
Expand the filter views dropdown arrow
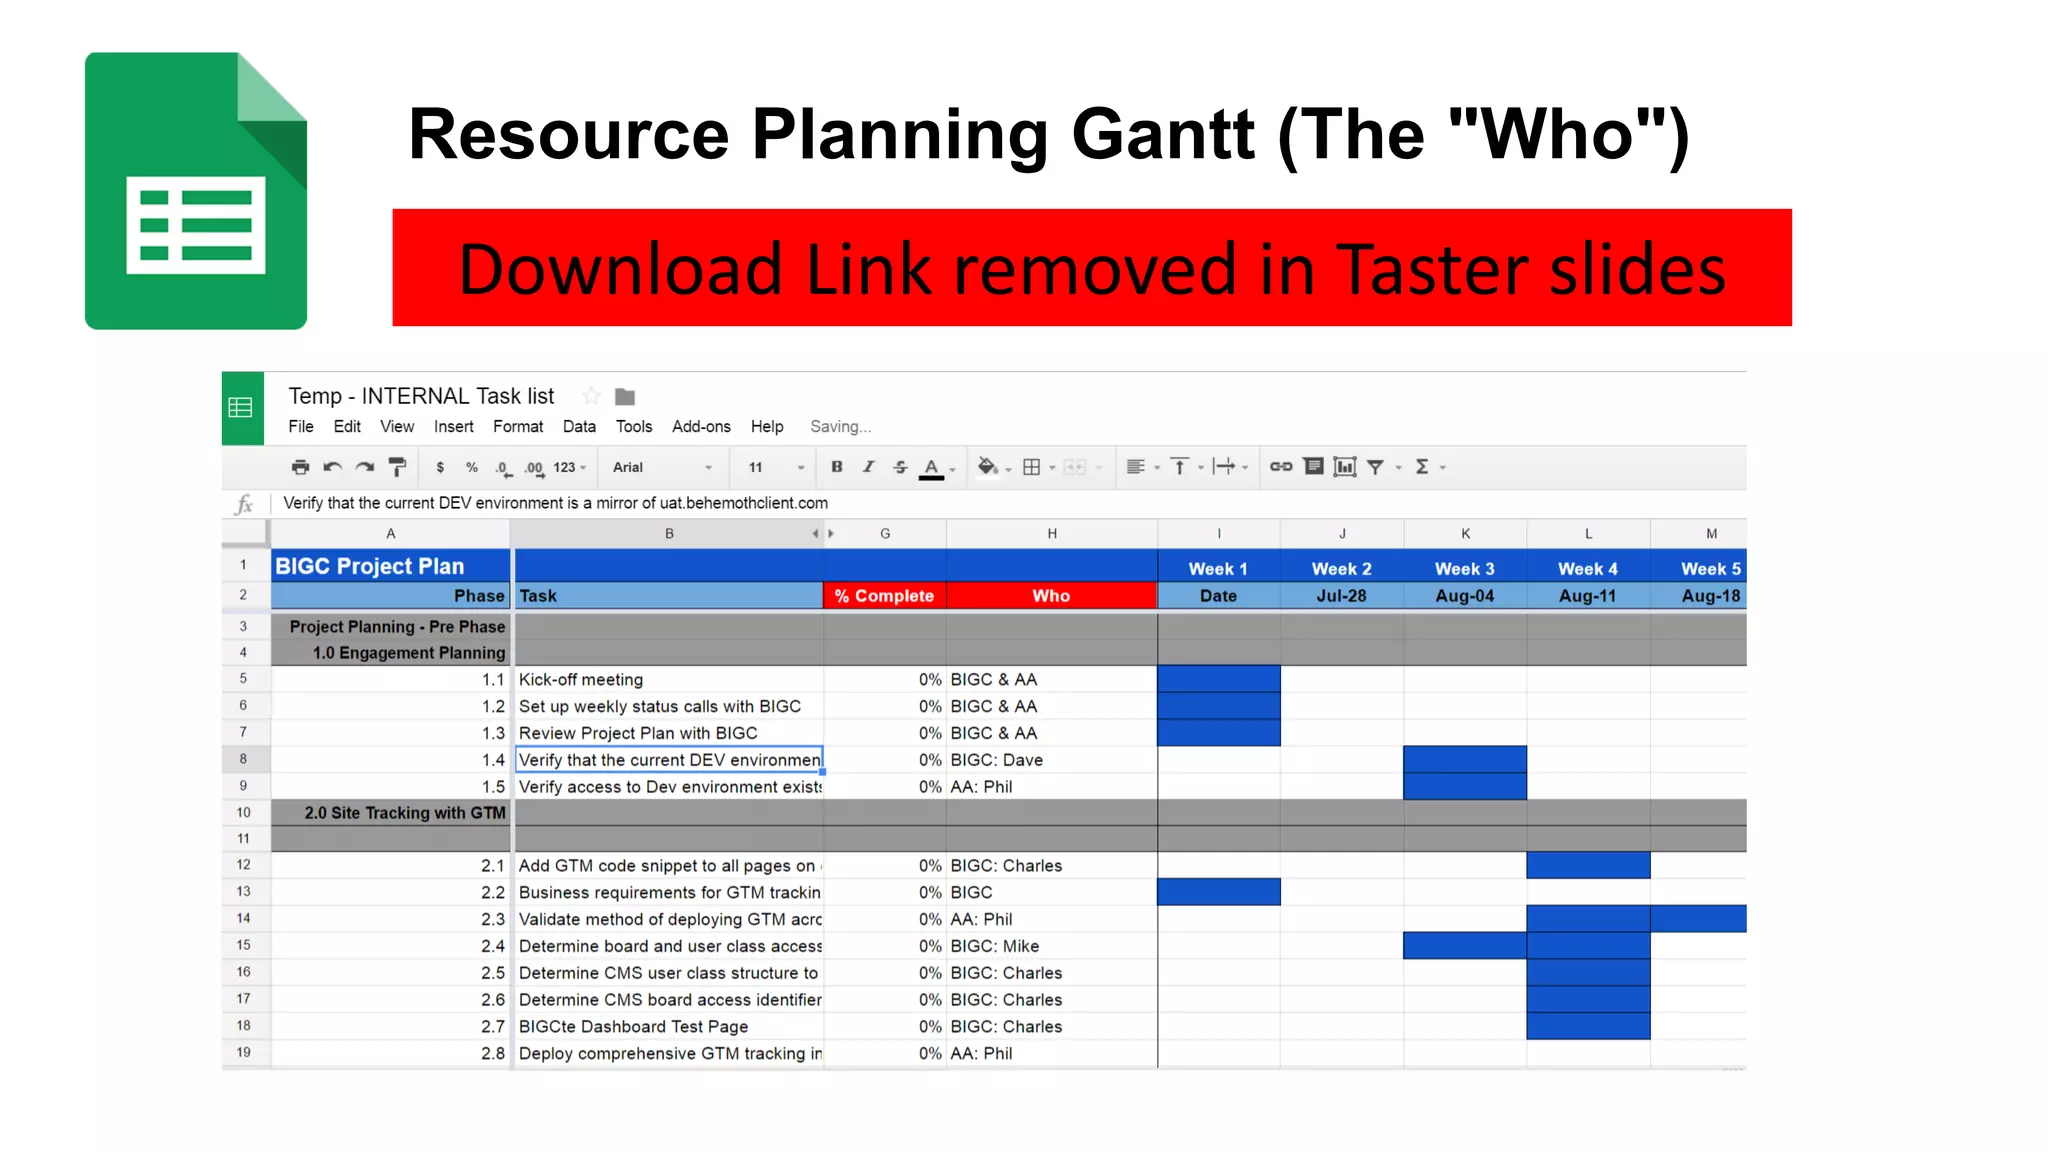[1399, 468]
